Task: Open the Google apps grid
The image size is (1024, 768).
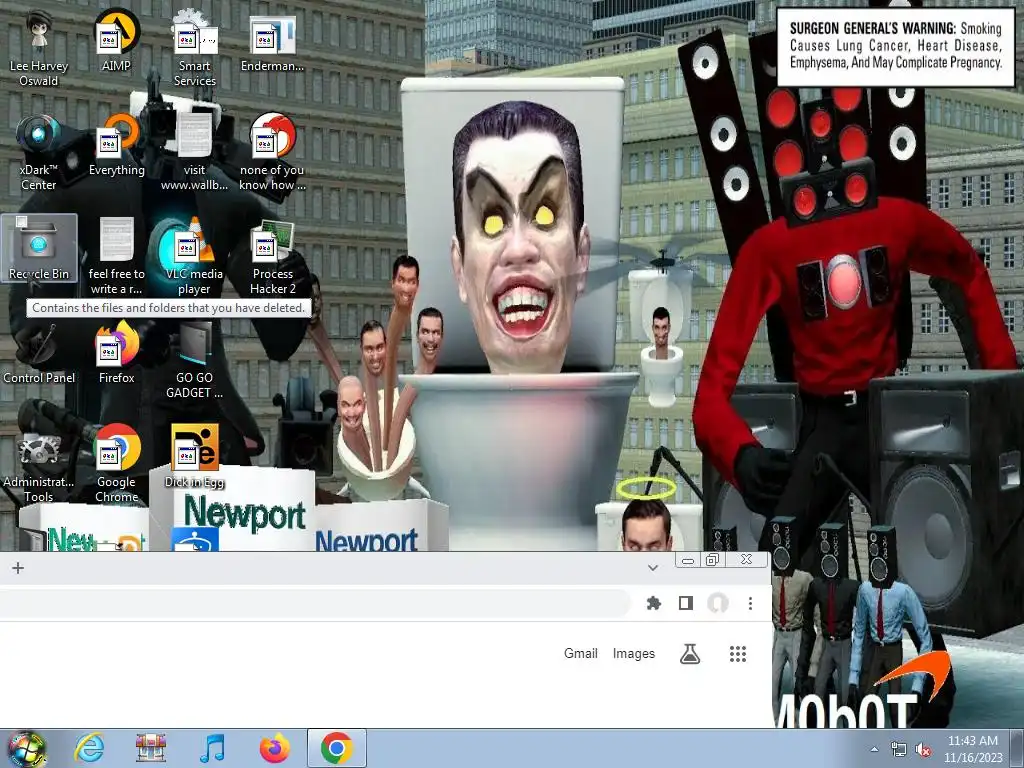Action: (737, 654)
